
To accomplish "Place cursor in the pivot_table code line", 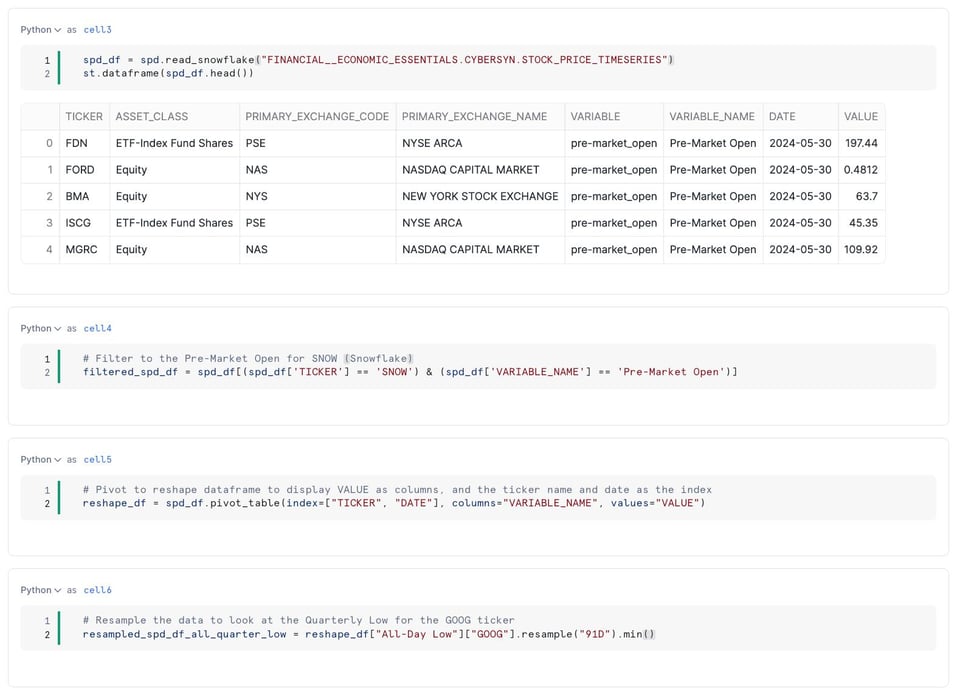I will click(394, 503).
